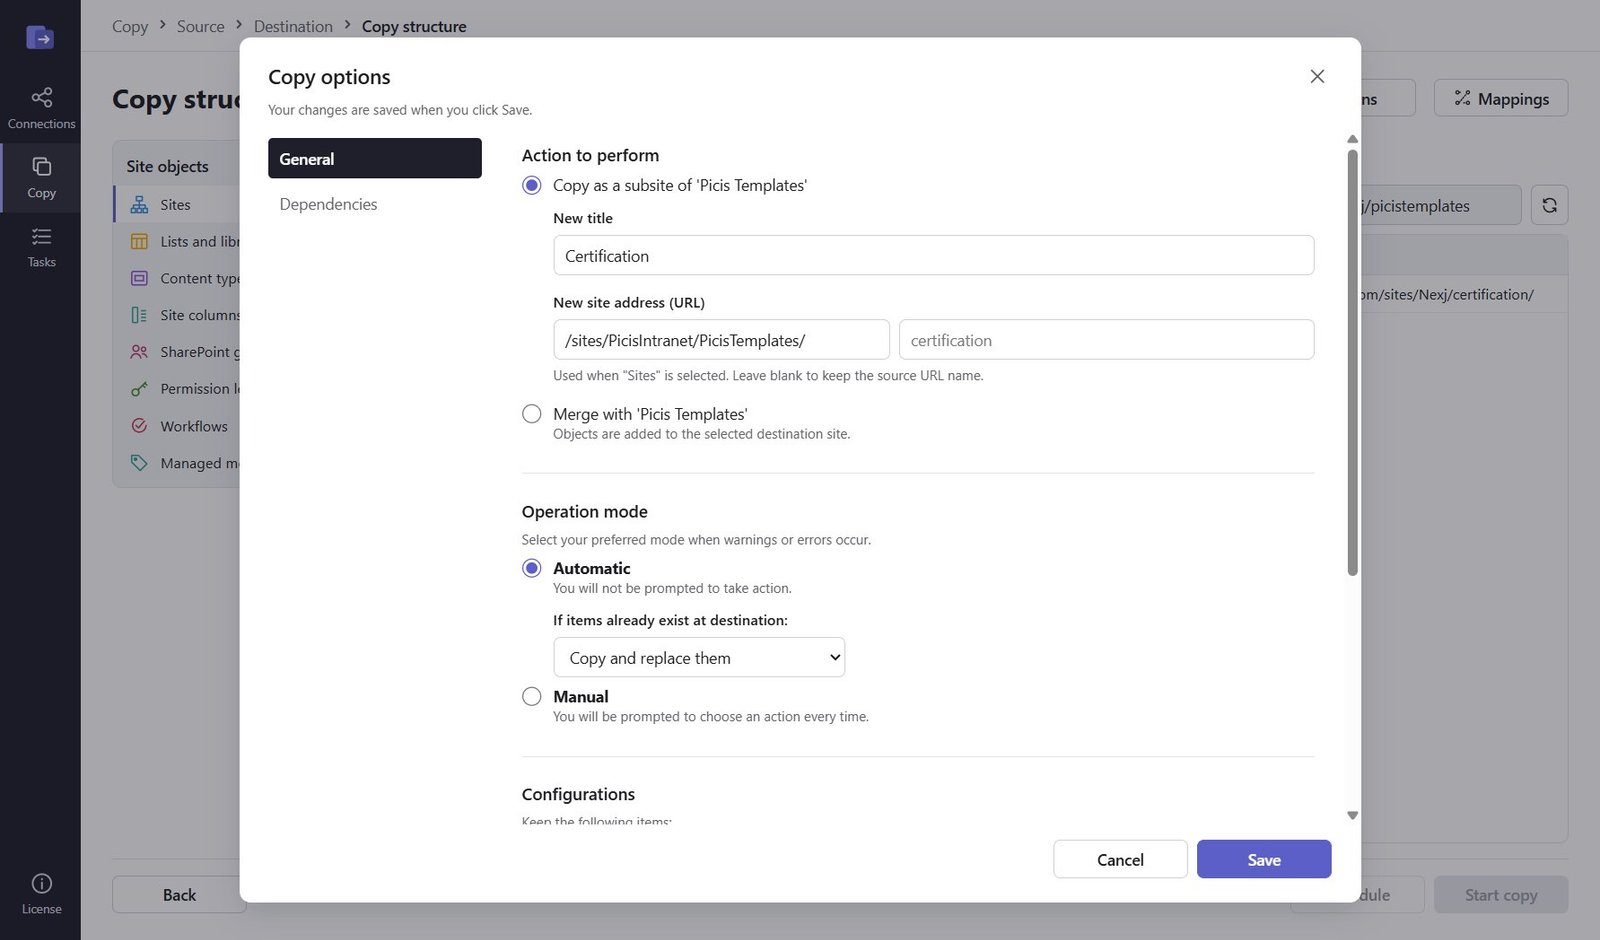Select the Lists and libraries icon
This screenshot has width=1600, height=940.
pos(139,241)
